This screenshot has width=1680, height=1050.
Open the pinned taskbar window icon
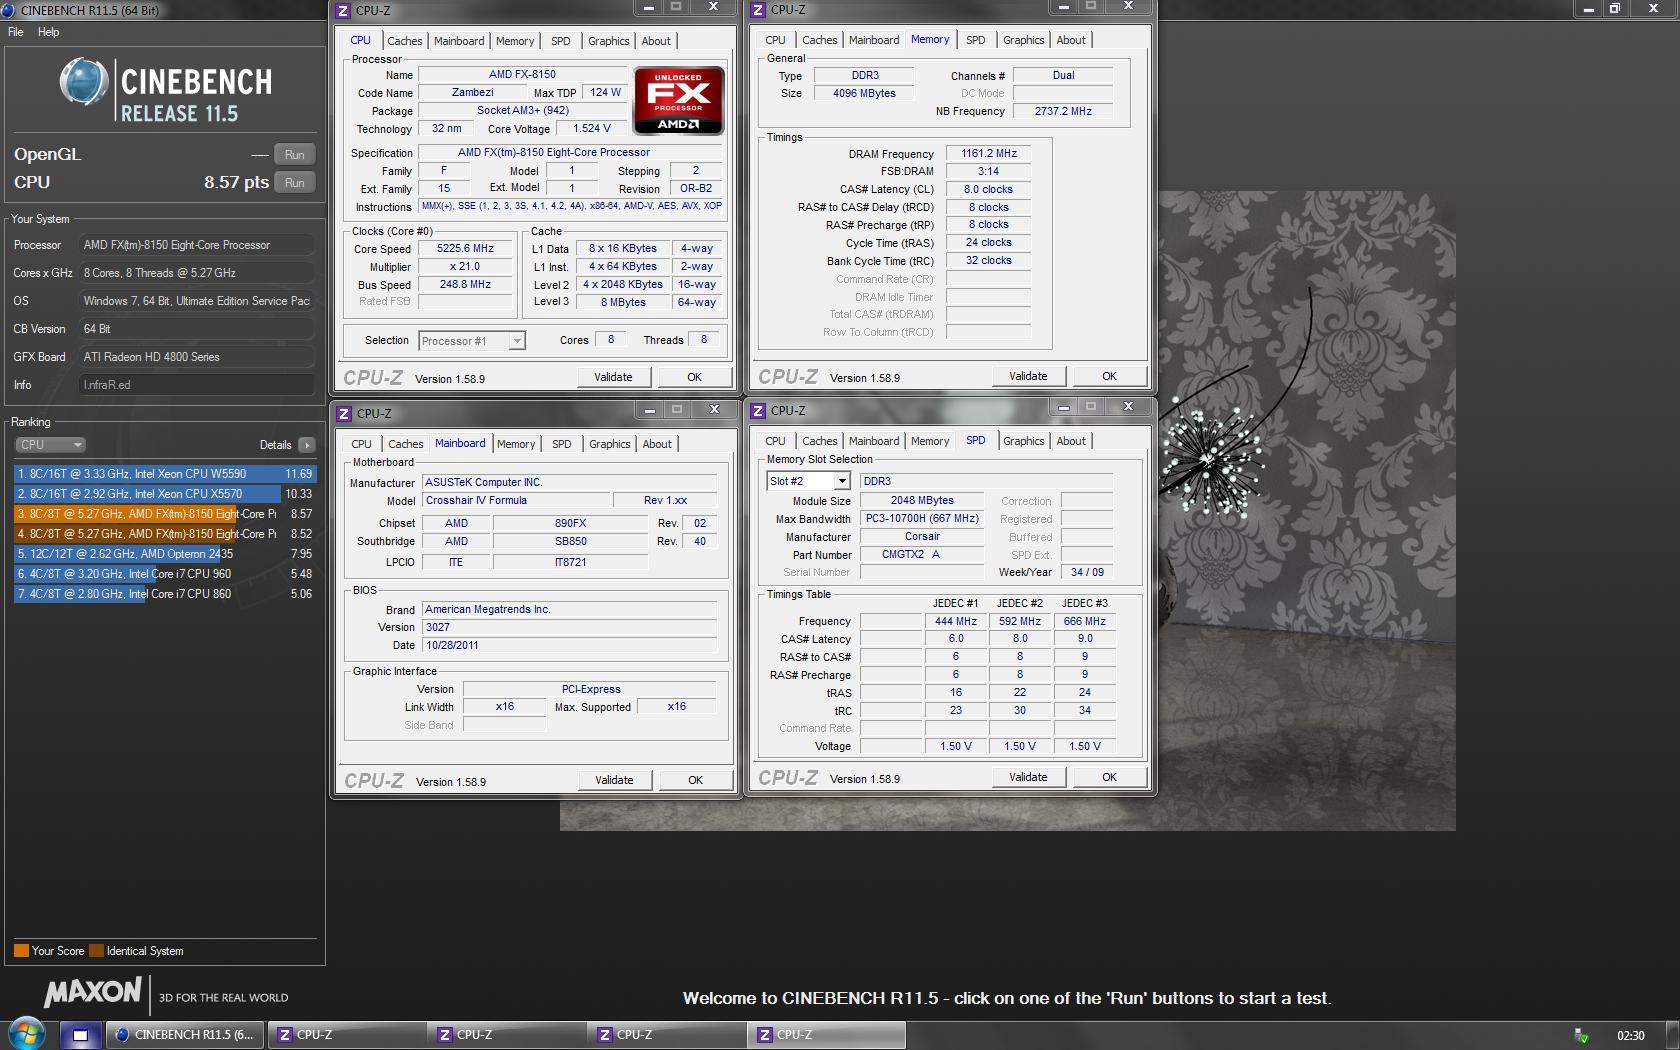tap(81, 1034)
